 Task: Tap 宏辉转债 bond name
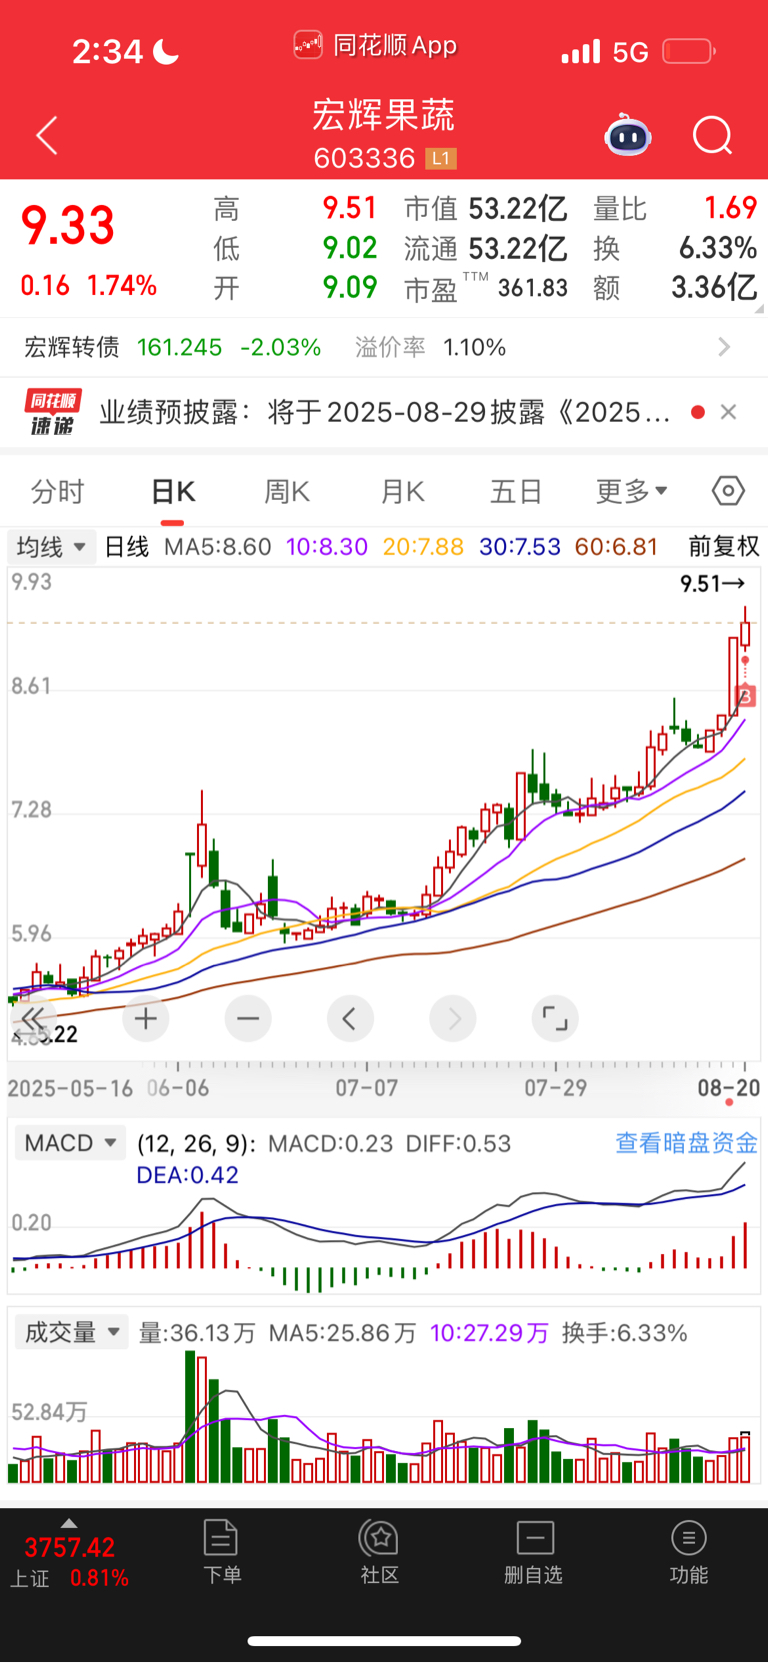pyautogui.click(x=72, y=347)
